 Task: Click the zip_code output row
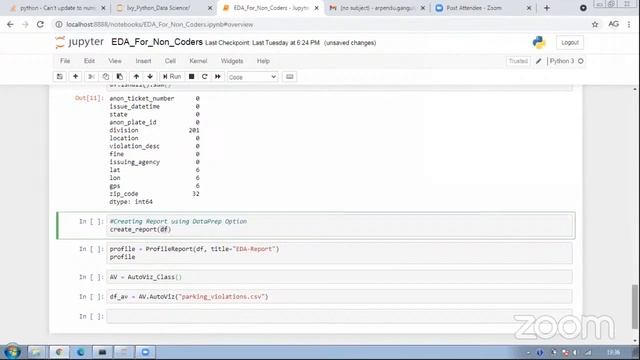(x=154, y=194)
